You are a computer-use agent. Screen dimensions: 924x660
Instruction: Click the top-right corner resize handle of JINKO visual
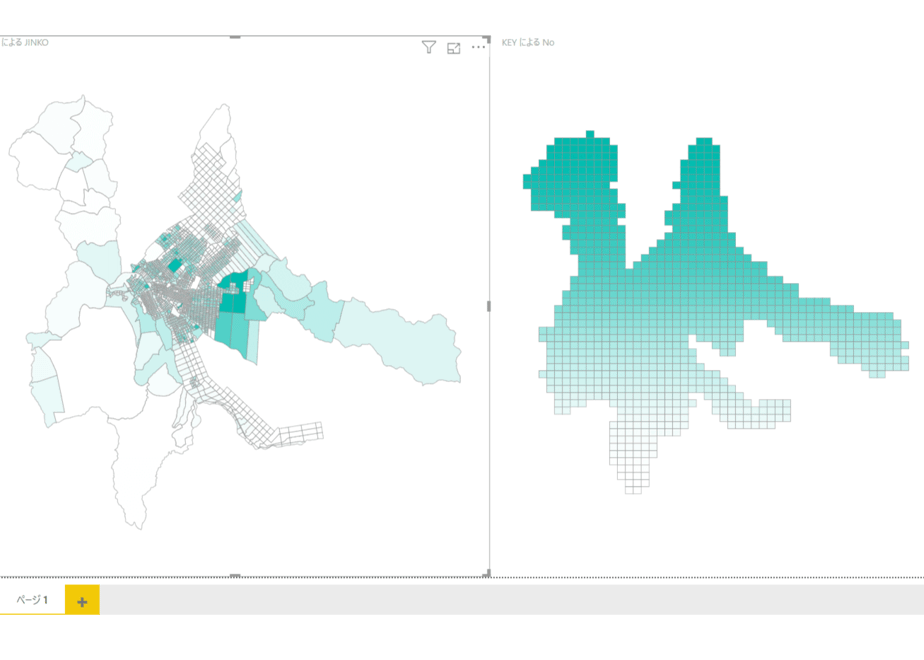coord(487,39)
